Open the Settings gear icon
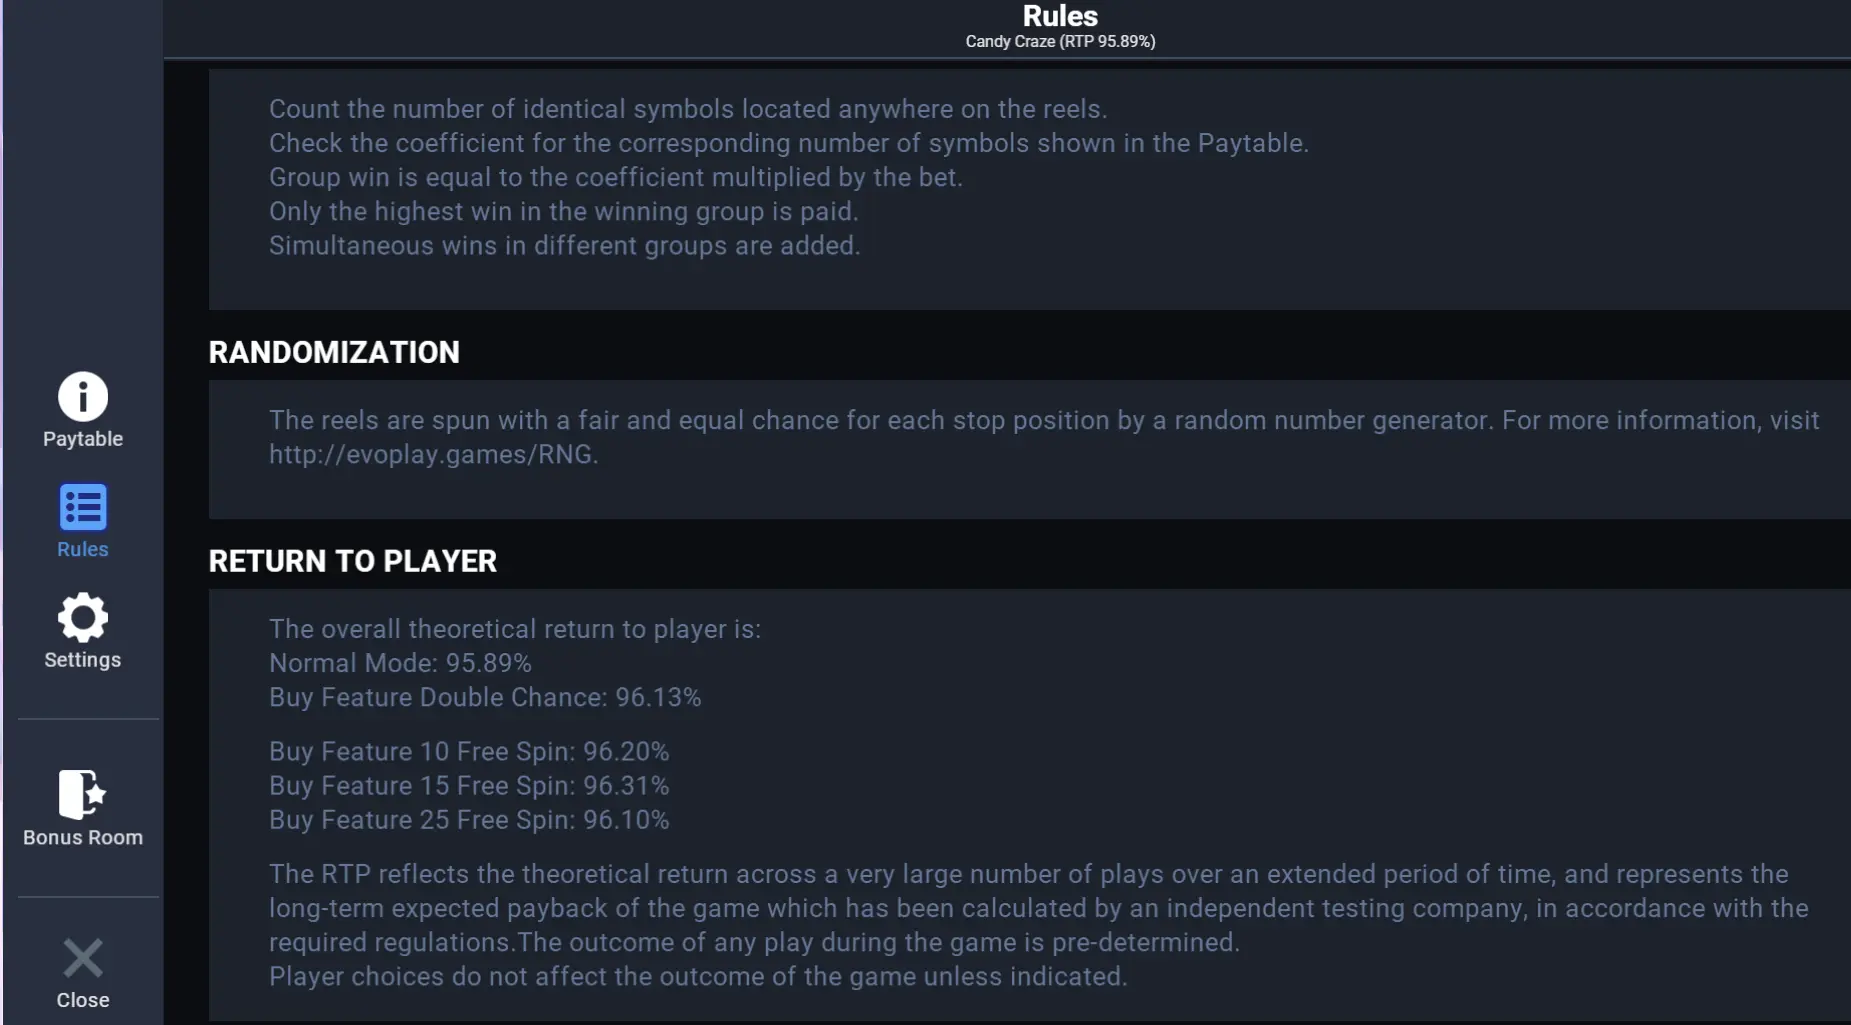The height and width of the screenshot is (1025, 1851). click(83, 617)
